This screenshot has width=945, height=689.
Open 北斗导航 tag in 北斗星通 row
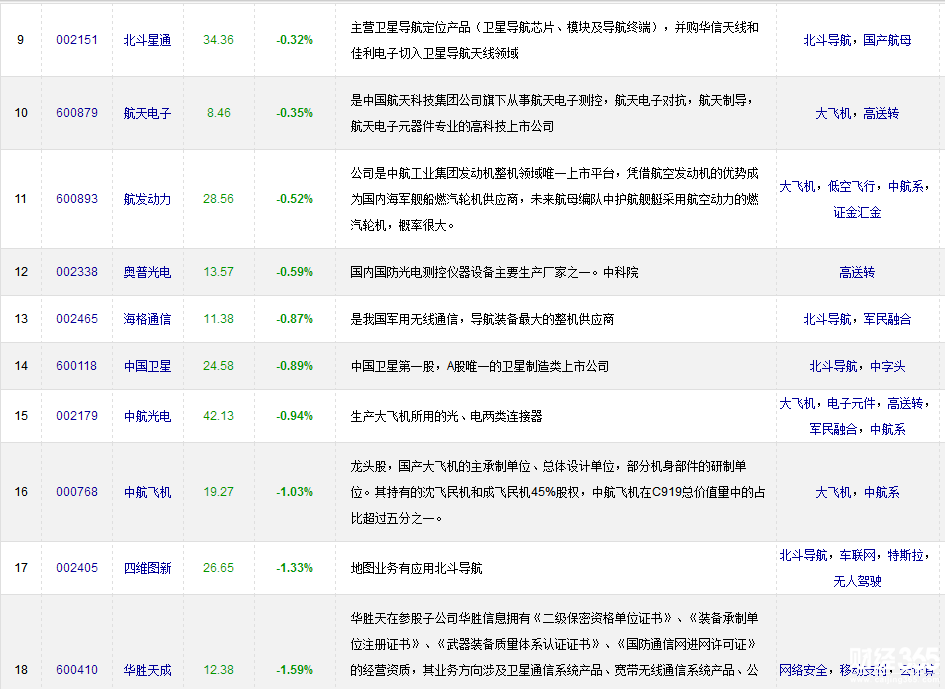pyautogui.click(x=827, y=40)
